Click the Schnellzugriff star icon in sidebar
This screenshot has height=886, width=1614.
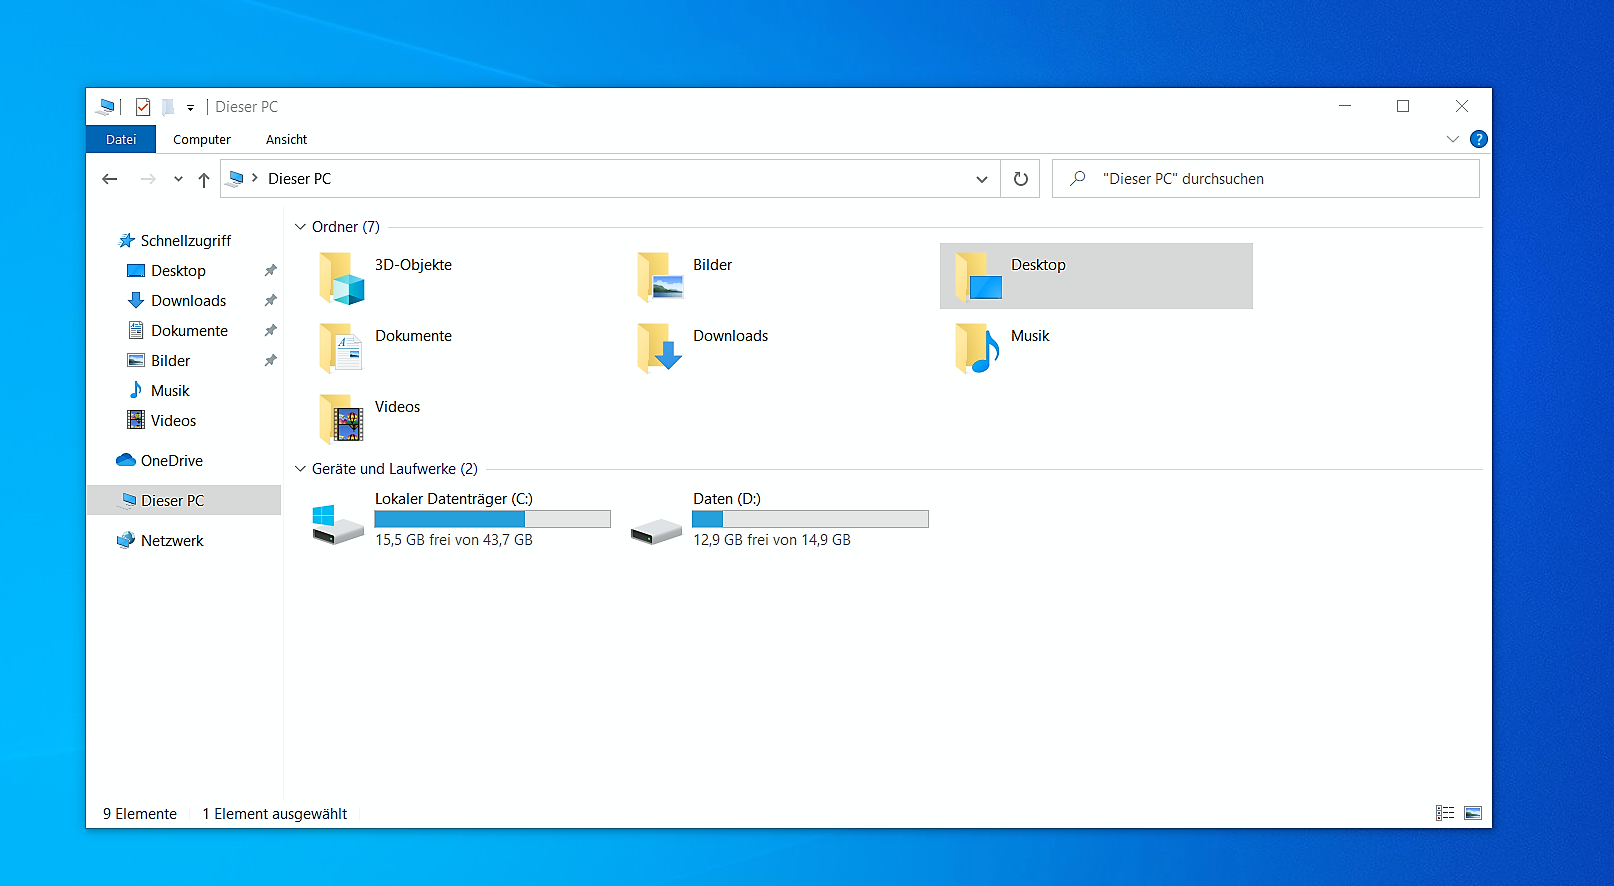[126, 241]
